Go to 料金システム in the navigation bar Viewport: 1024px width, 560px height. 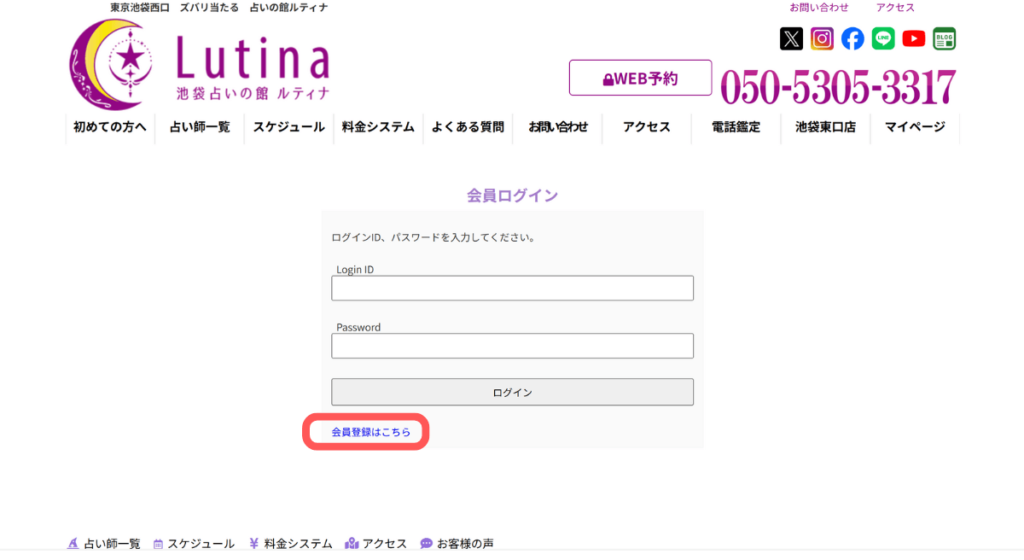click(378, 127)
